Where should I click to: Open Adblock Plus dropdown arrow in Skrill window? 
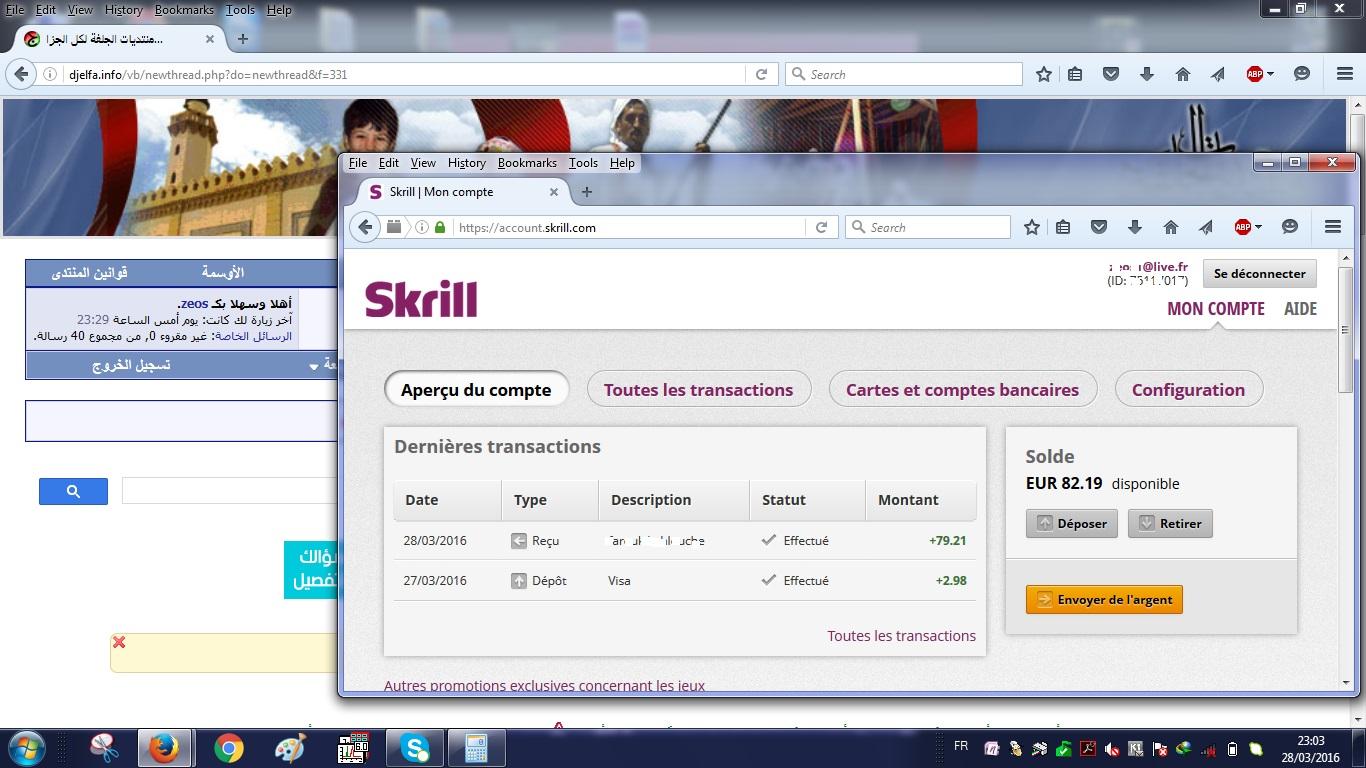pyautogui.click(x=1258, y=227)
